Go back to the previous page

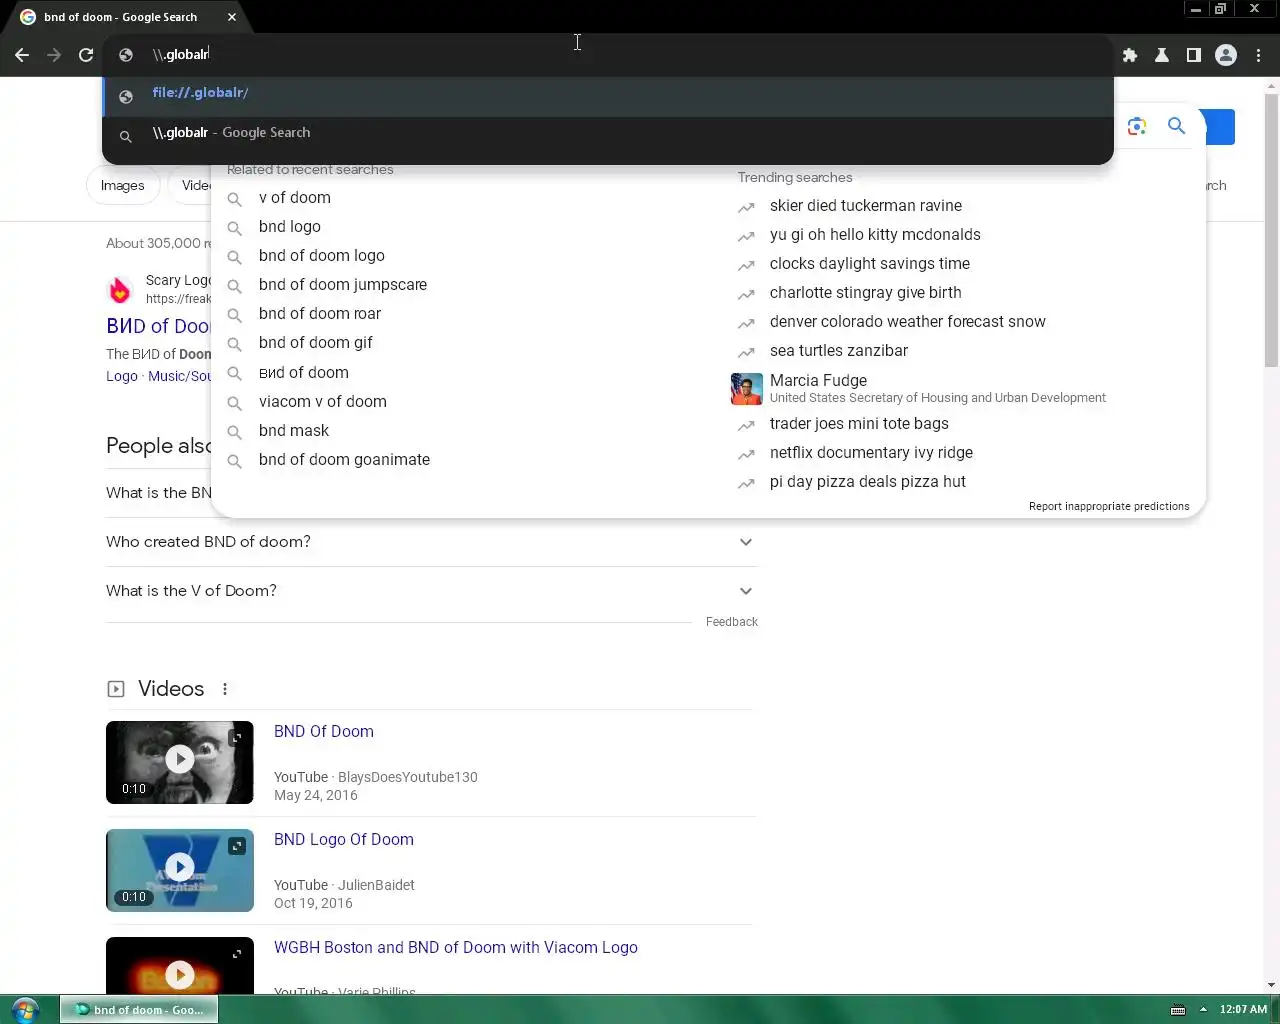point(22,55)
